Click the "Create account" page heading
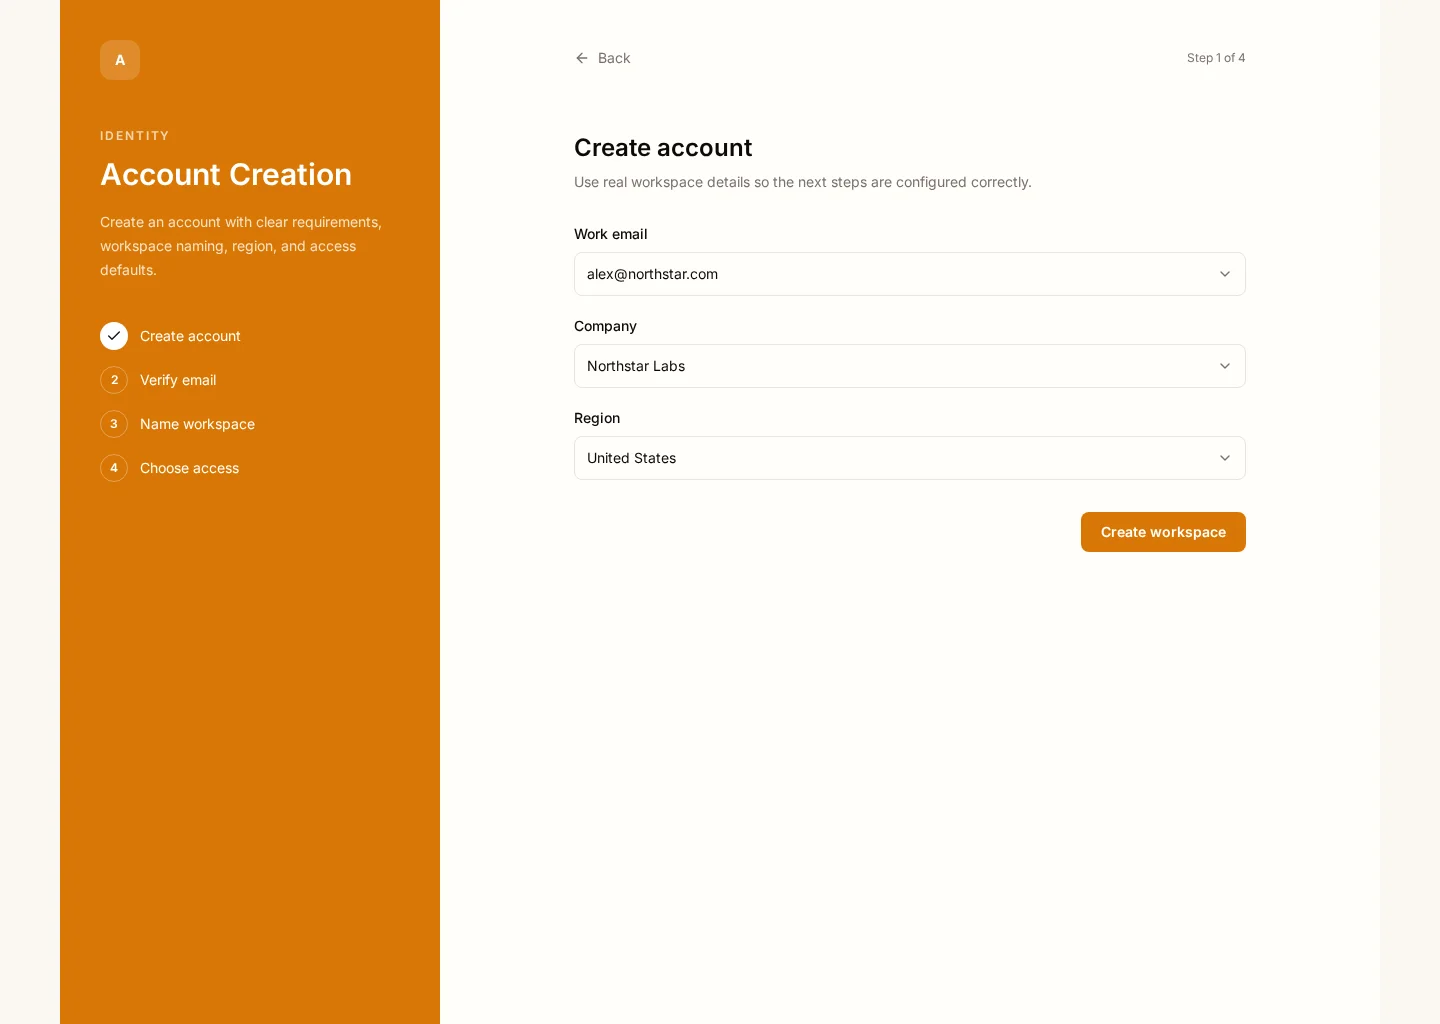 point(663,148)
